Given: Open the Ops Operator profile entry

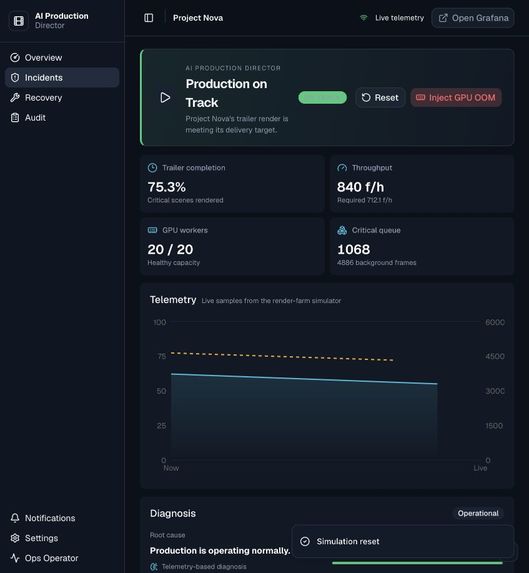Looking at the screenshot, I should point(62,558).
